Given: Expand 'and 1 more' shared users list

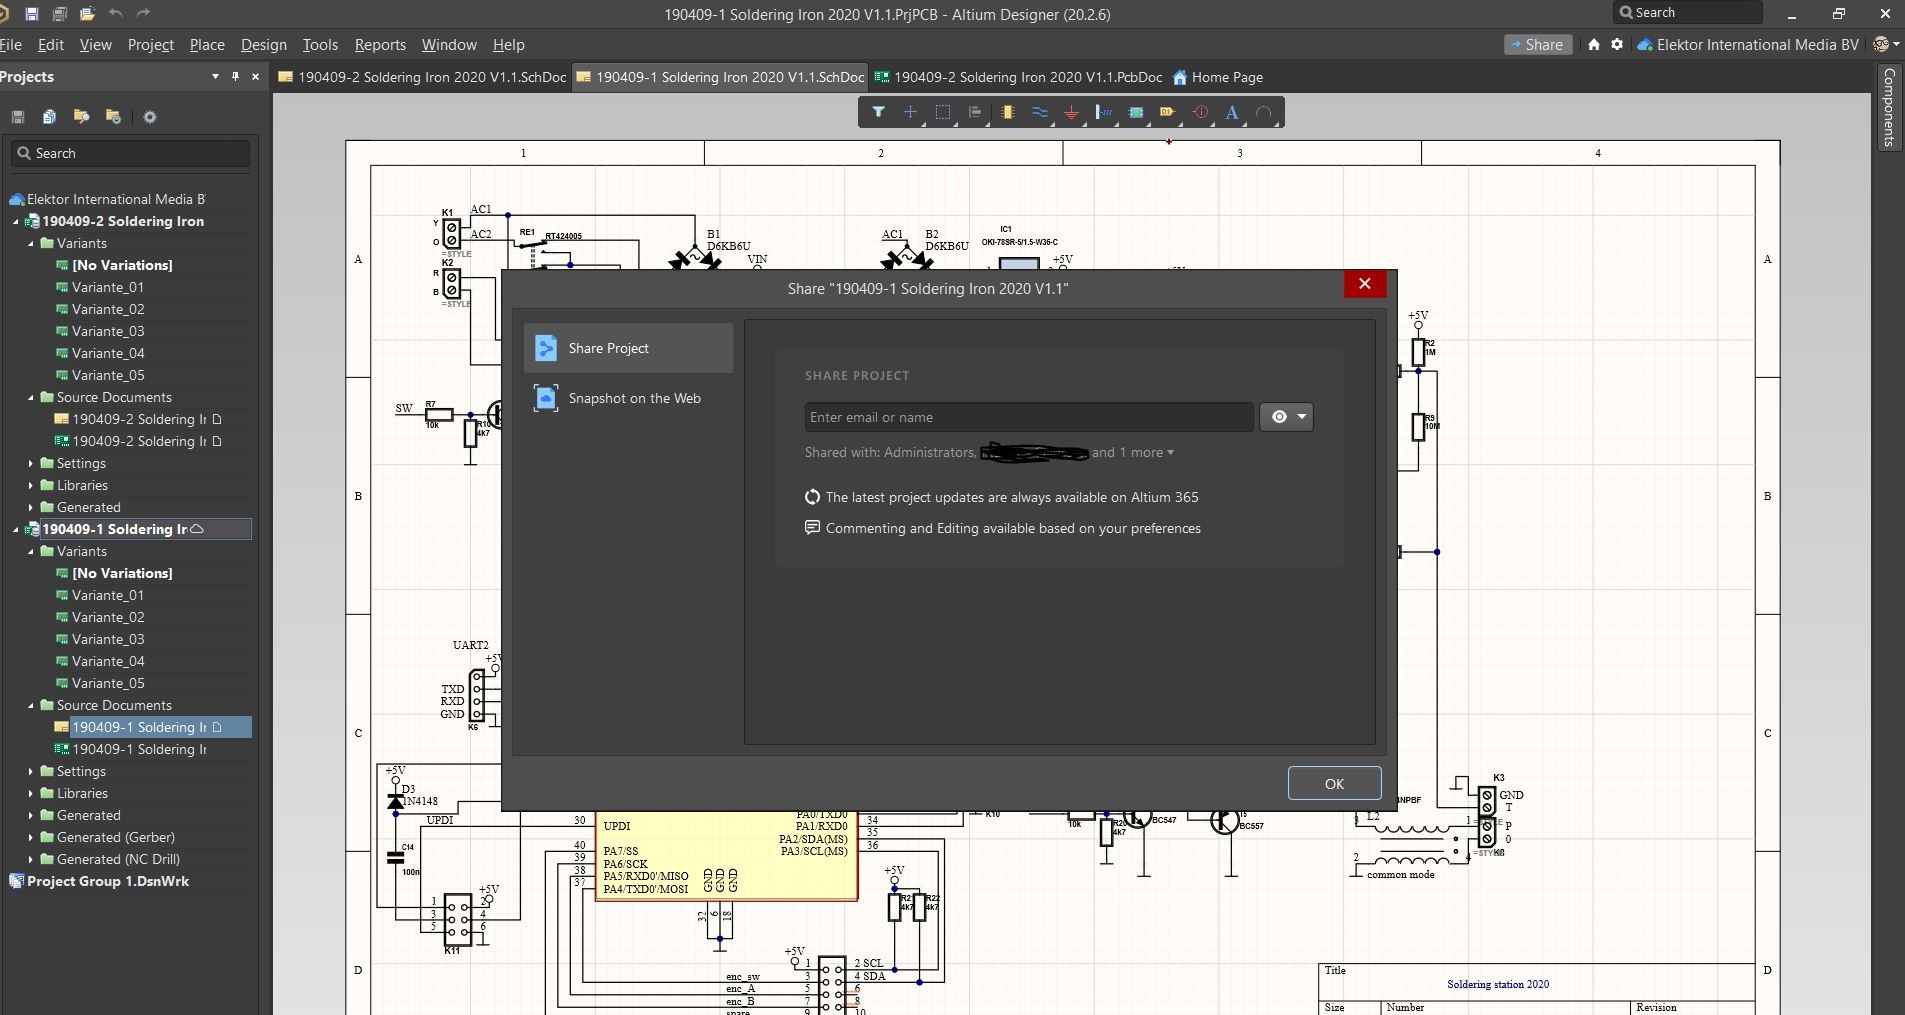Looking at the screenshot, I should [x=1134, y=452].
